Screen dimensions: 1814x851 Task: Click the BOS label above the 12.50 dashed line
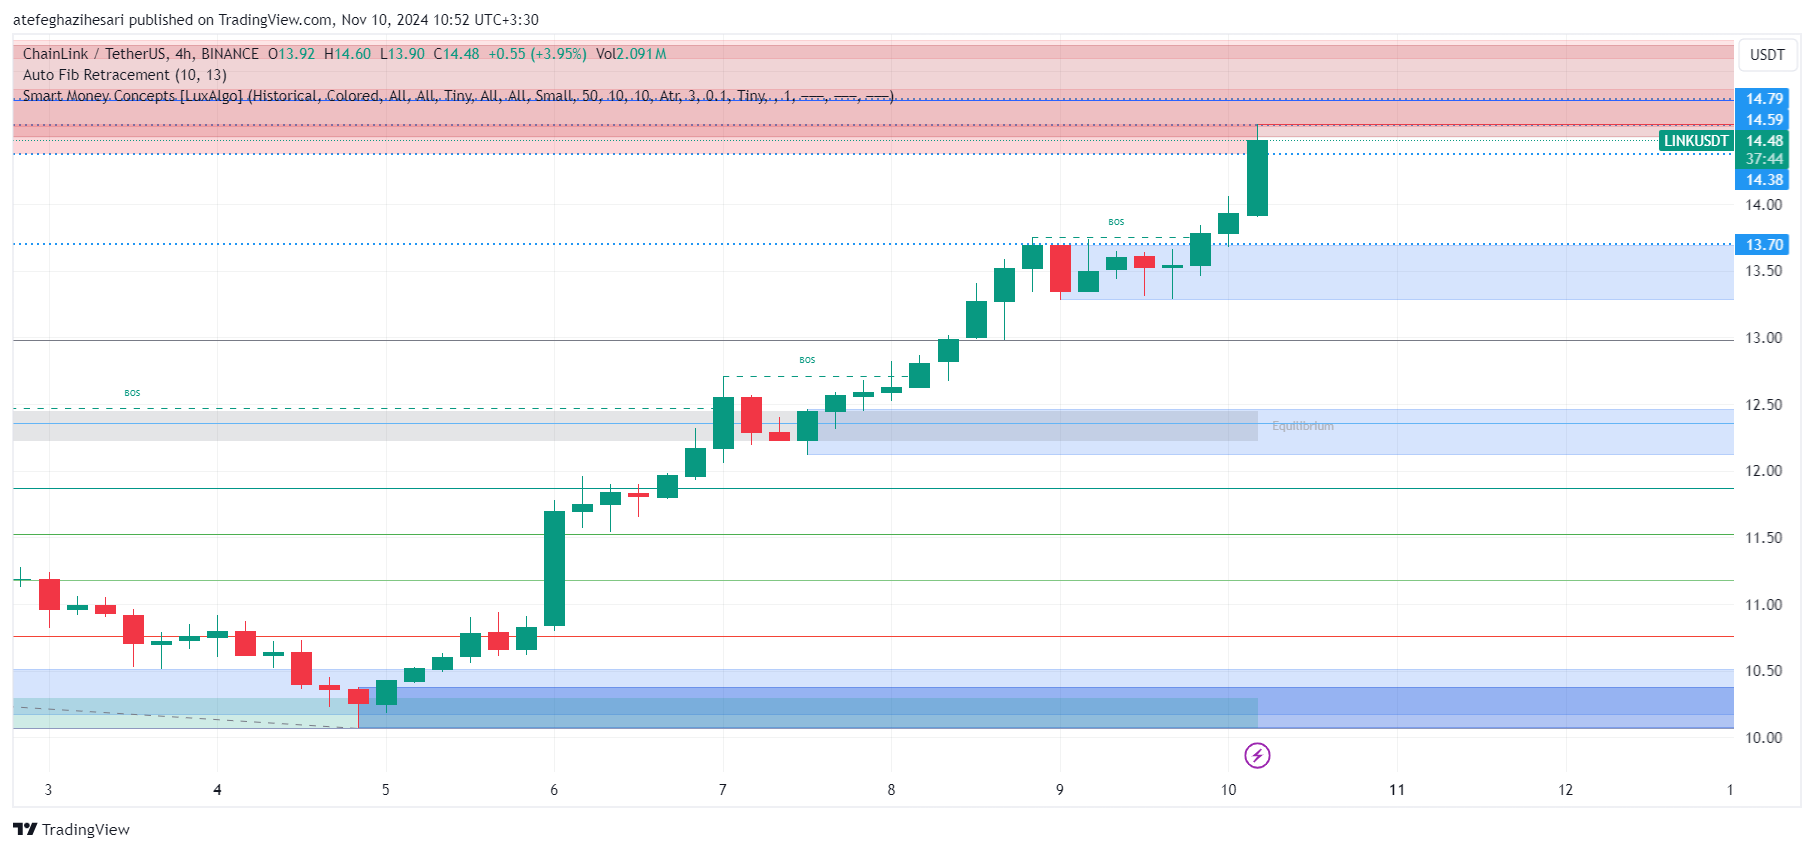(132, 393)
